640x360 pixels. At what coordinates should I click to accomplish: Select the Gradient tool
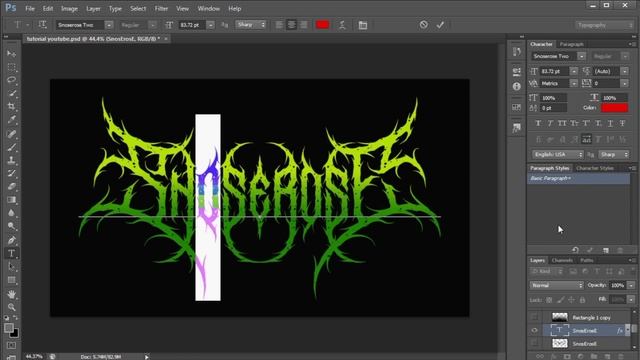point(11,200)
